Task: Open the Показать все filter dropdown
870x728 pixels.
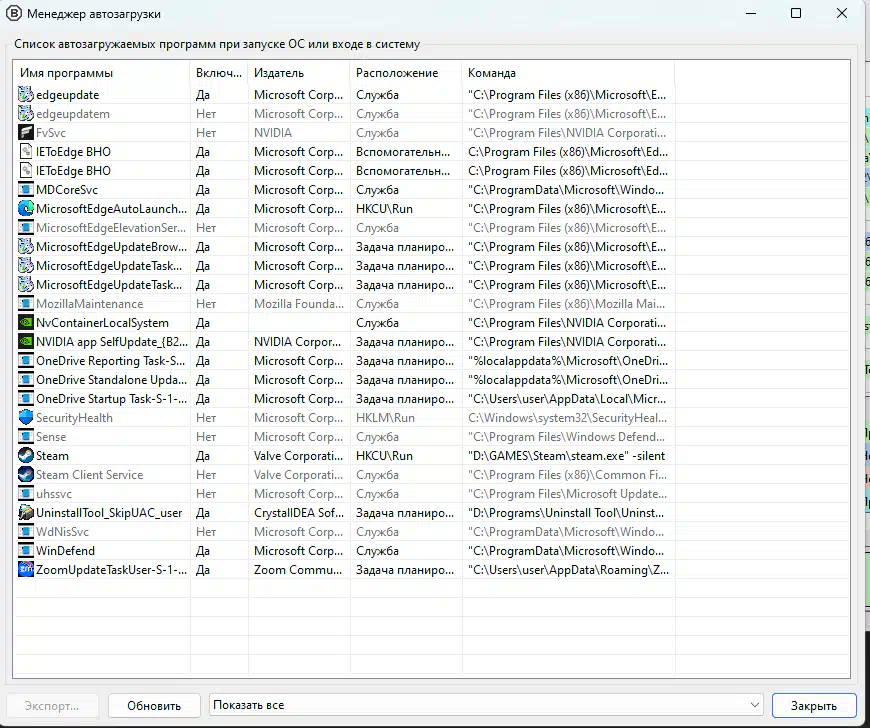Action: (x=486, y=705)
